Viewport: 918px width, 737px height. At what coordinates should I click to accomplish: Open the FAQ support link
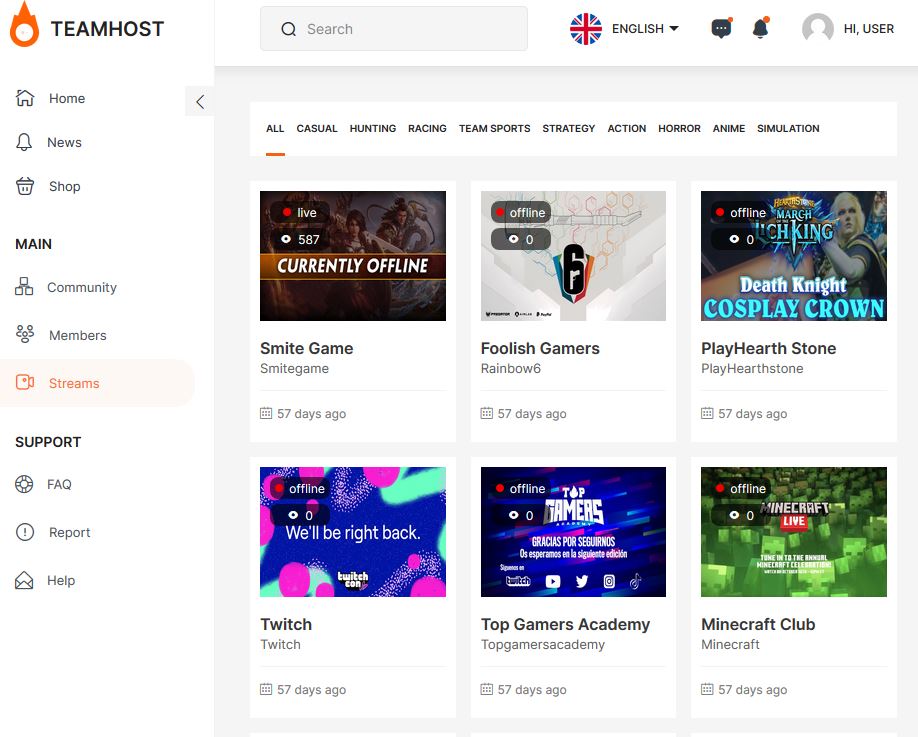click(x=59, y=484)
